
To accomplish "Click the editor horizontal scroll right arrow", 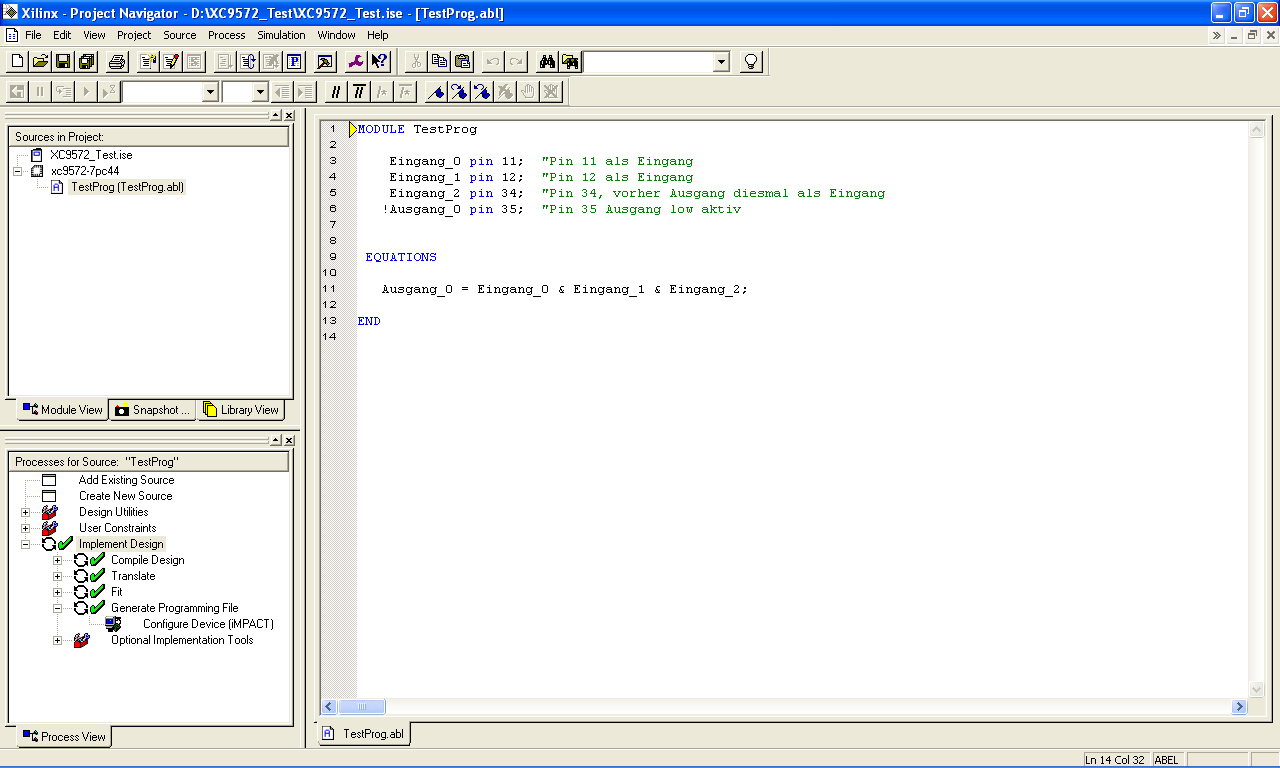I will [x=1239, y=707].
